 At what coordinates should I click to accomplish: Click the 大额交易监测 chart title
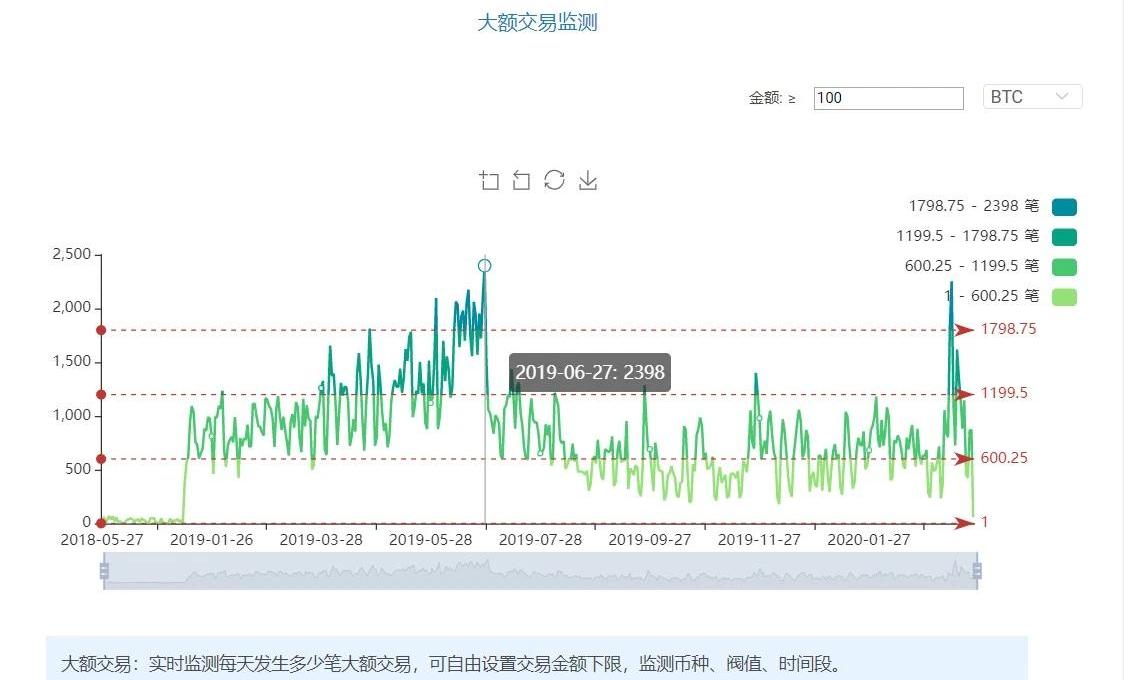point(538,22)
